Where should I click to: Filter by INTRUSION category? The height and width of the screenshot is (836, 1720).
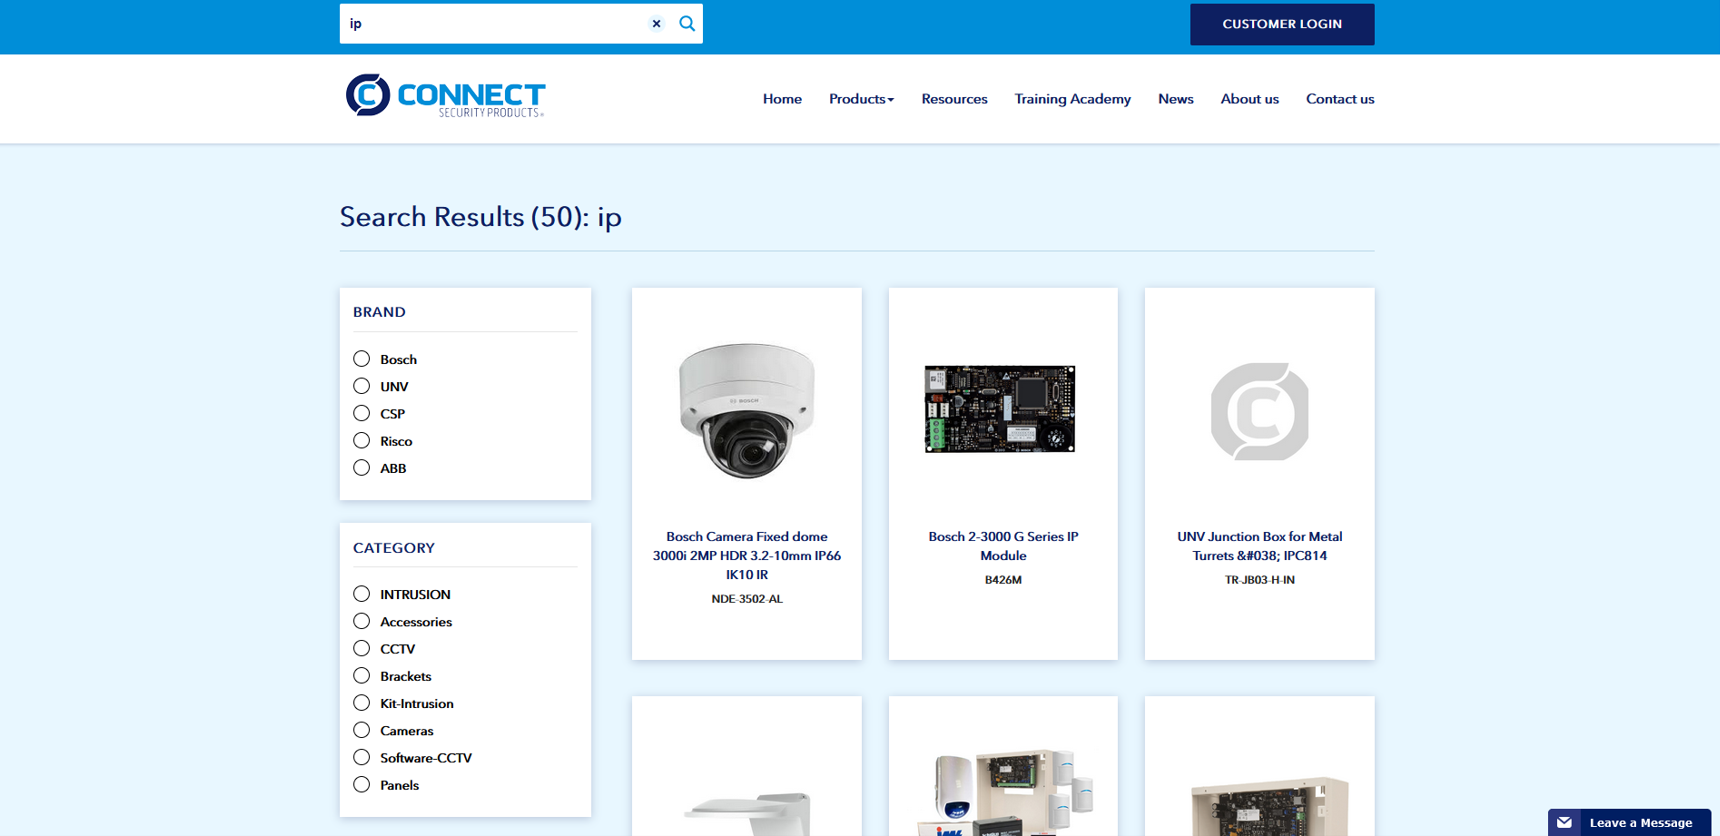click(x=362, y=594)
